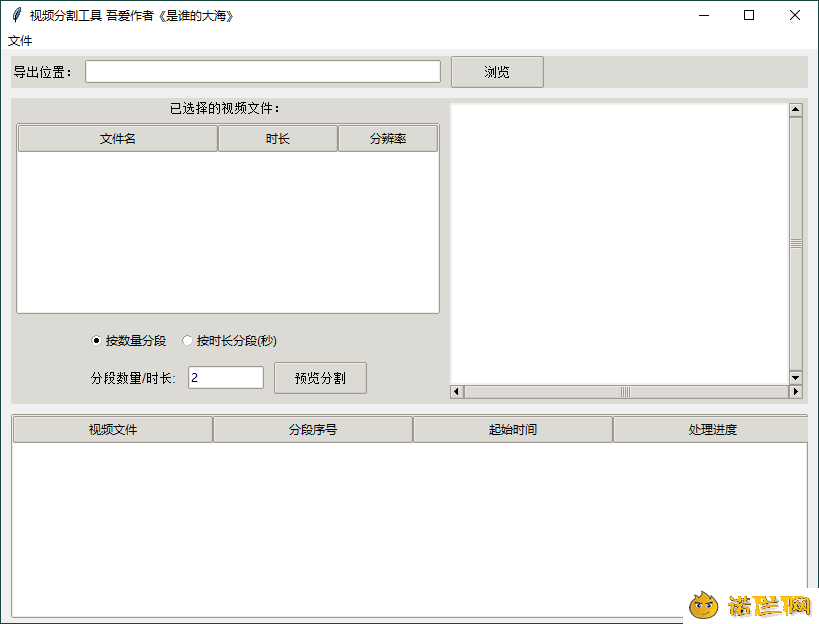
Task: Click the log panel scroll right arrow
Action: pyautogui.click(x=795, y=392)
